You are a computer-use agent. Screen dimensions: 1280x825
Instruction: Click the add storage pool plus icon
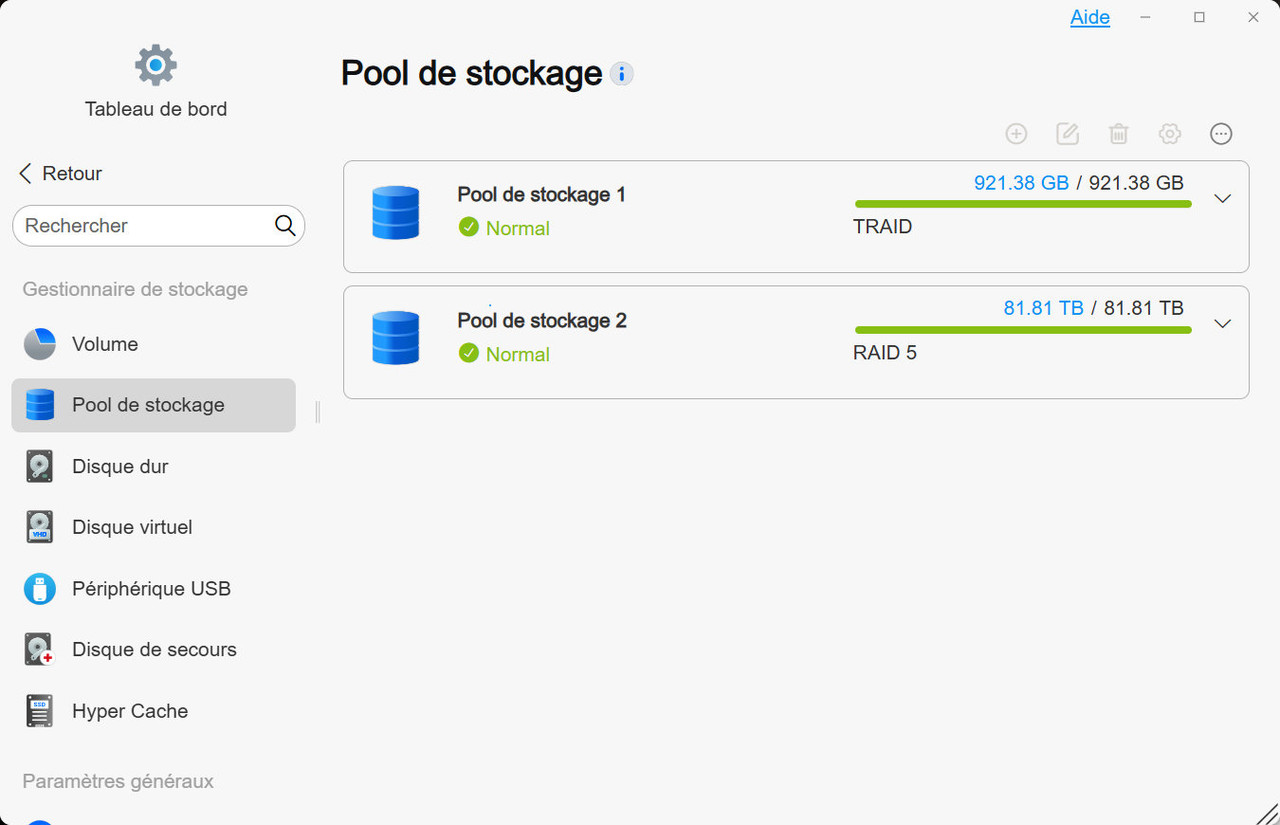point(1016,134)
